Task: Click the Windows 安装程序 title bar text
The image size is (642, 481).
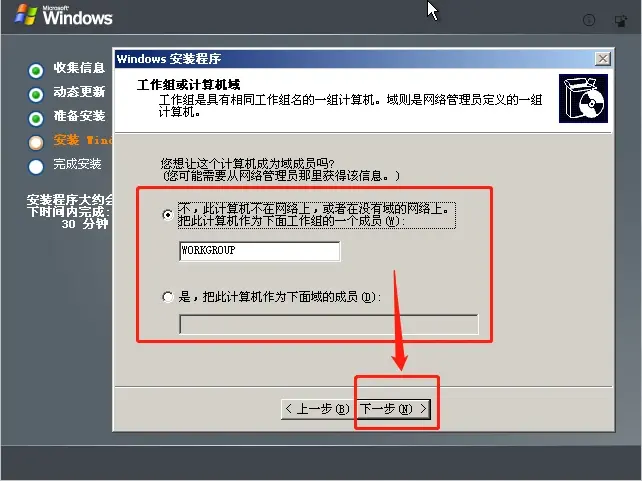Action: (x=169, y=59)
